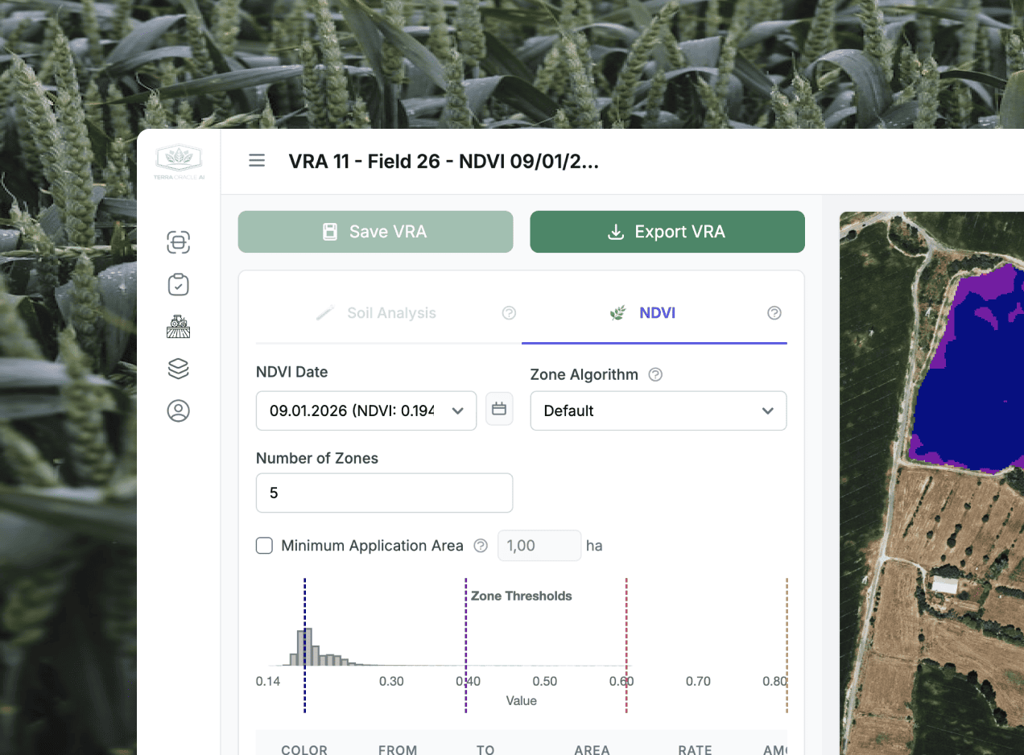Click the tractor field operations icon
The image size is (1024, 755).
178,326
